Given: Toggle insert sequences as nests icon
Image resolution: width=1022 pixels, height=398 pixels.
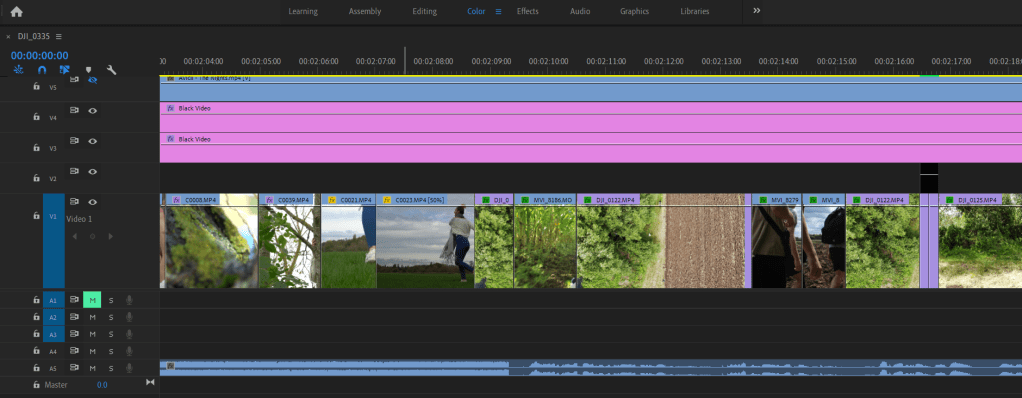Looking at the screenshot, I should click(19, 70).
